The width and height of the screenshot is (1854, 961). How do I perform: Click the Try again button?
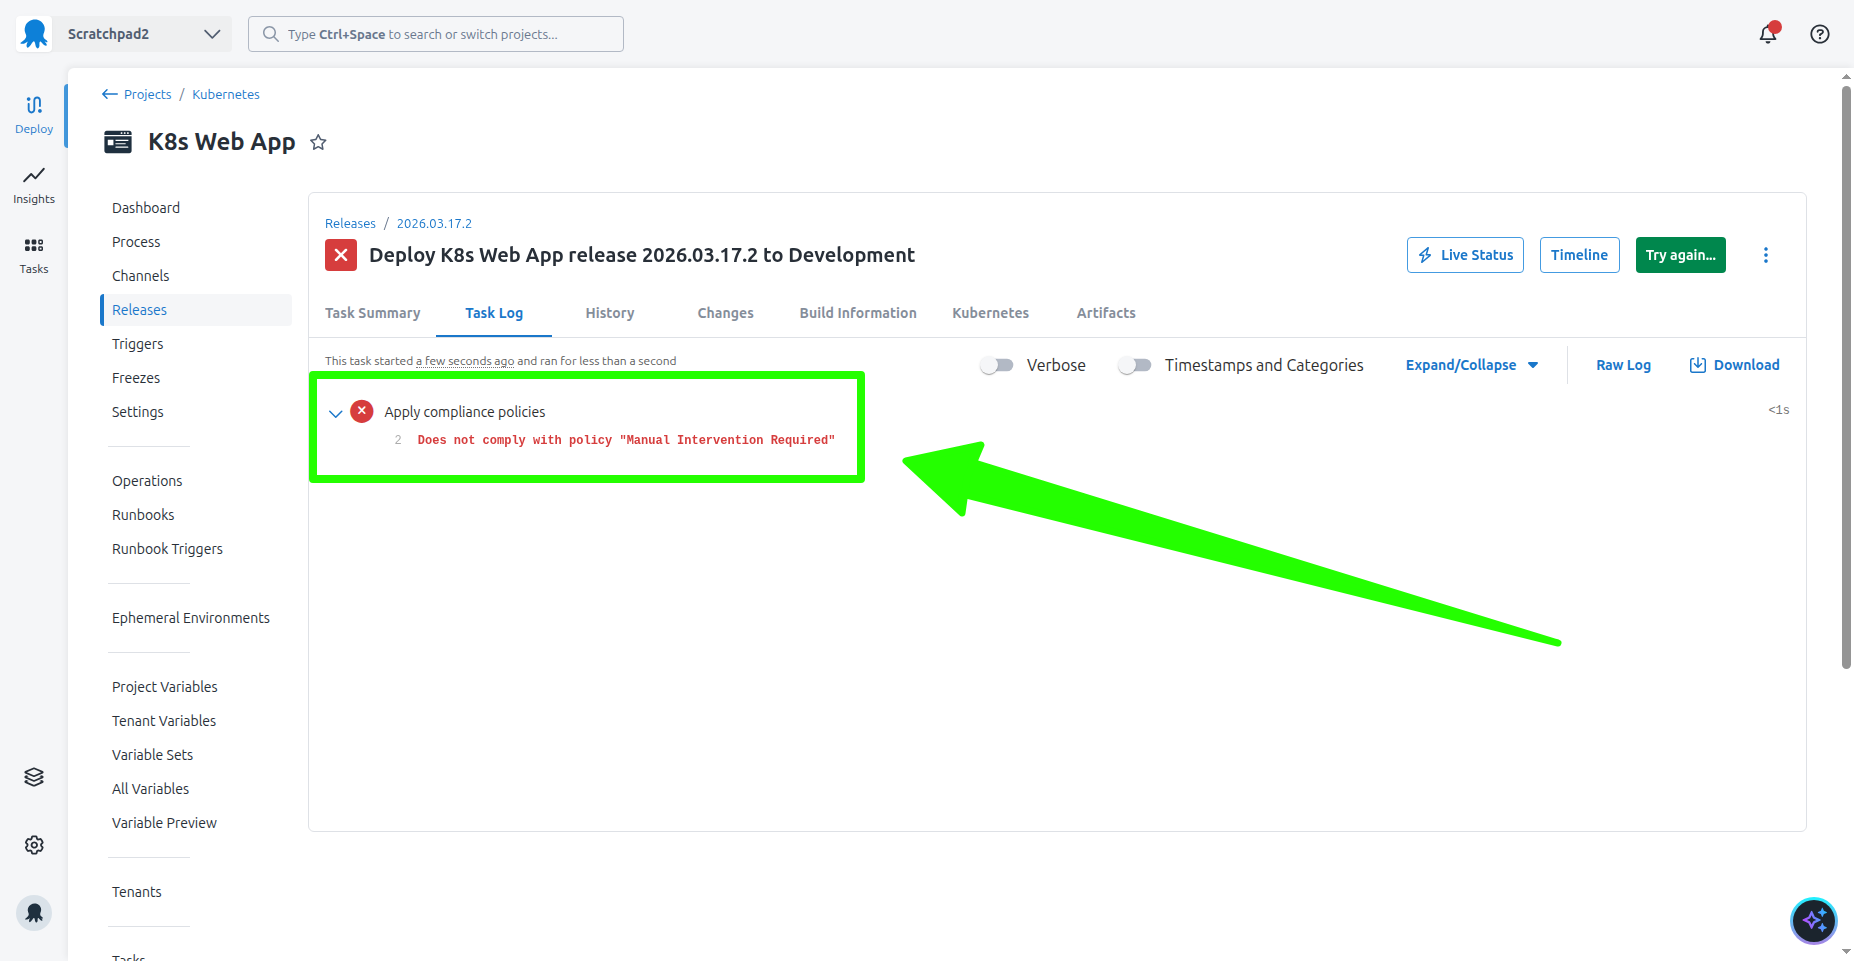click(1680, 255)
